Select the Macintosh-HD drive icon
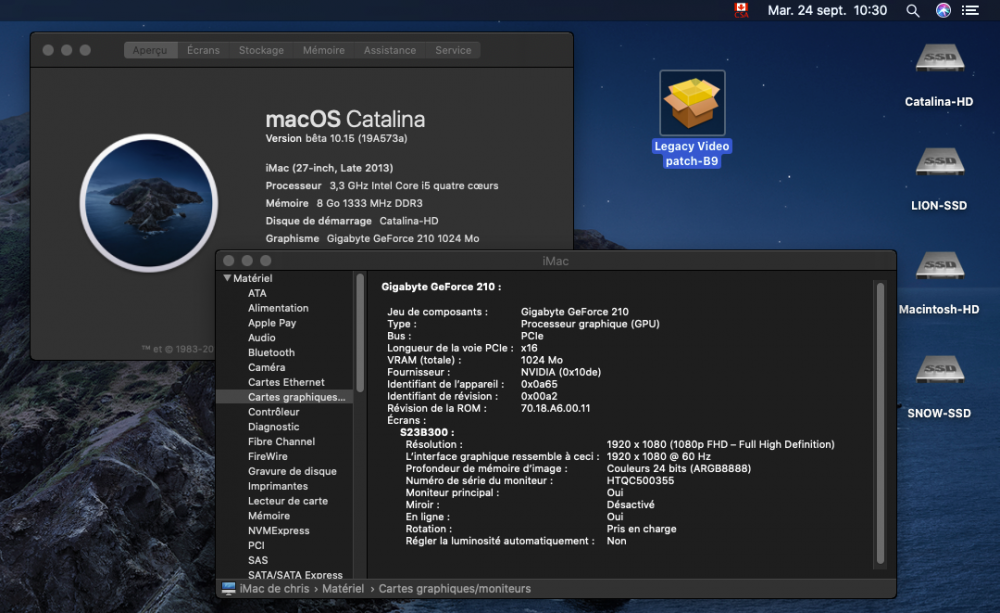The height and width of the screenshot is (613, 1000). click(x=939, y=266)
